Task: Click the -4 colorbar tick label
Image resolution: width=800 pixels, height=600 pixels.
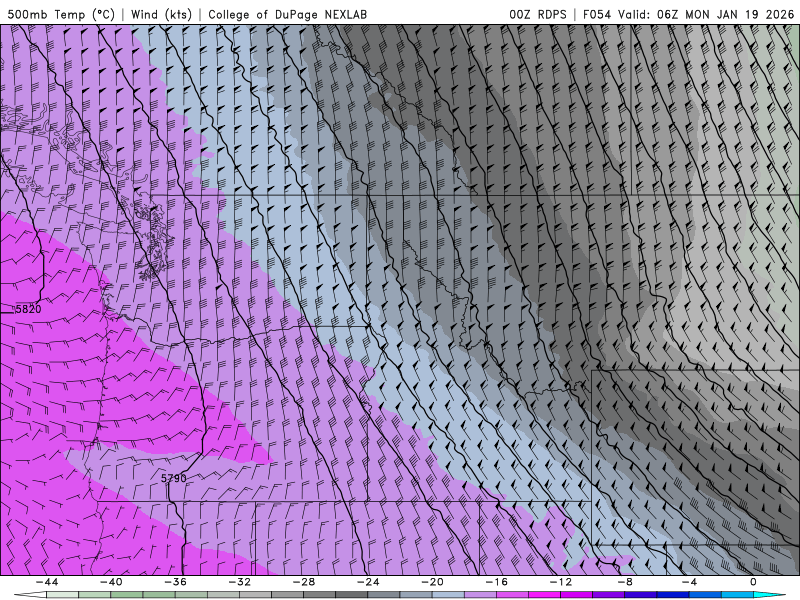Action: [x=690, y=582]
